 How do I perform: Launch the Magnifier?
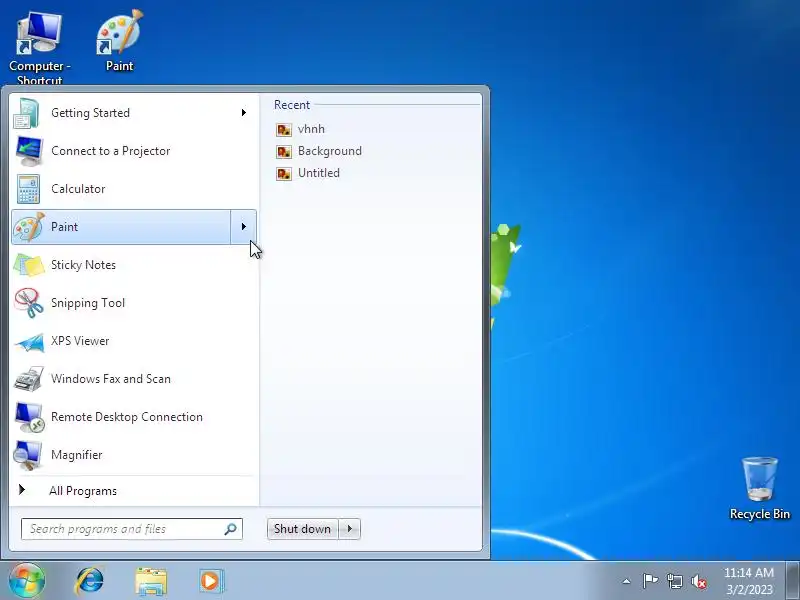134,455
